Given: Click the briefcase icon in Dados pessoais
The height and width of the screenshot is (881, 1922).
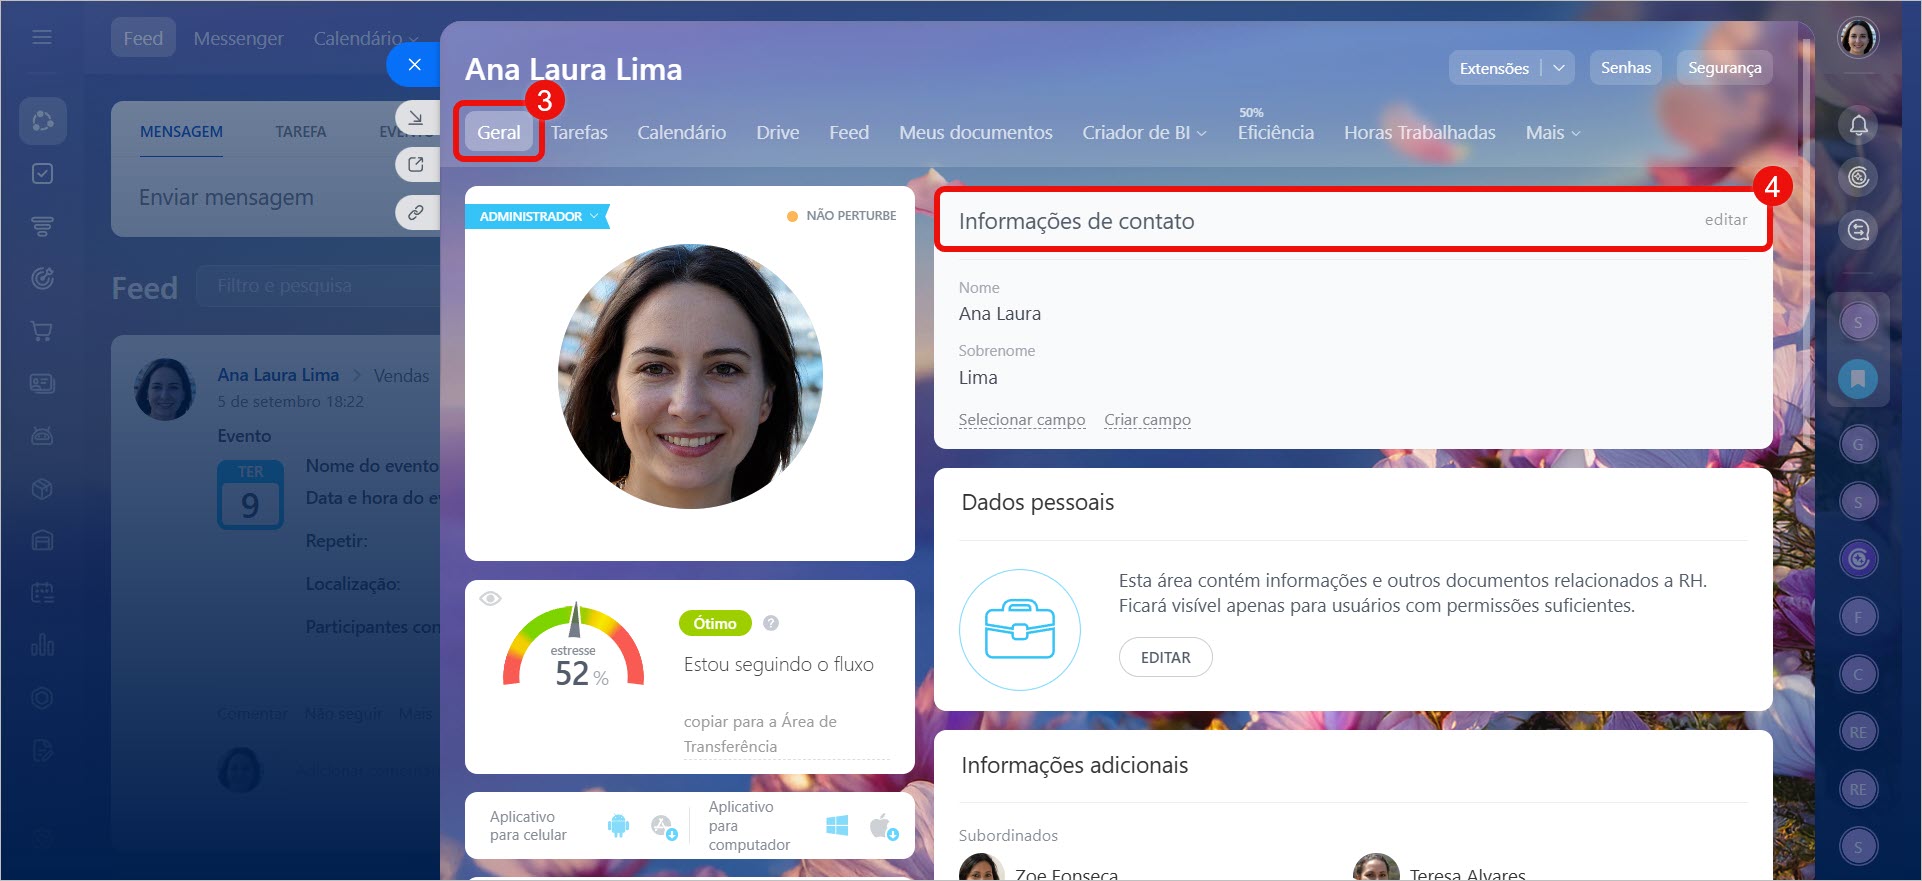Looking at the screenshot, I should pyautogui.click(x=1020, y=630).
